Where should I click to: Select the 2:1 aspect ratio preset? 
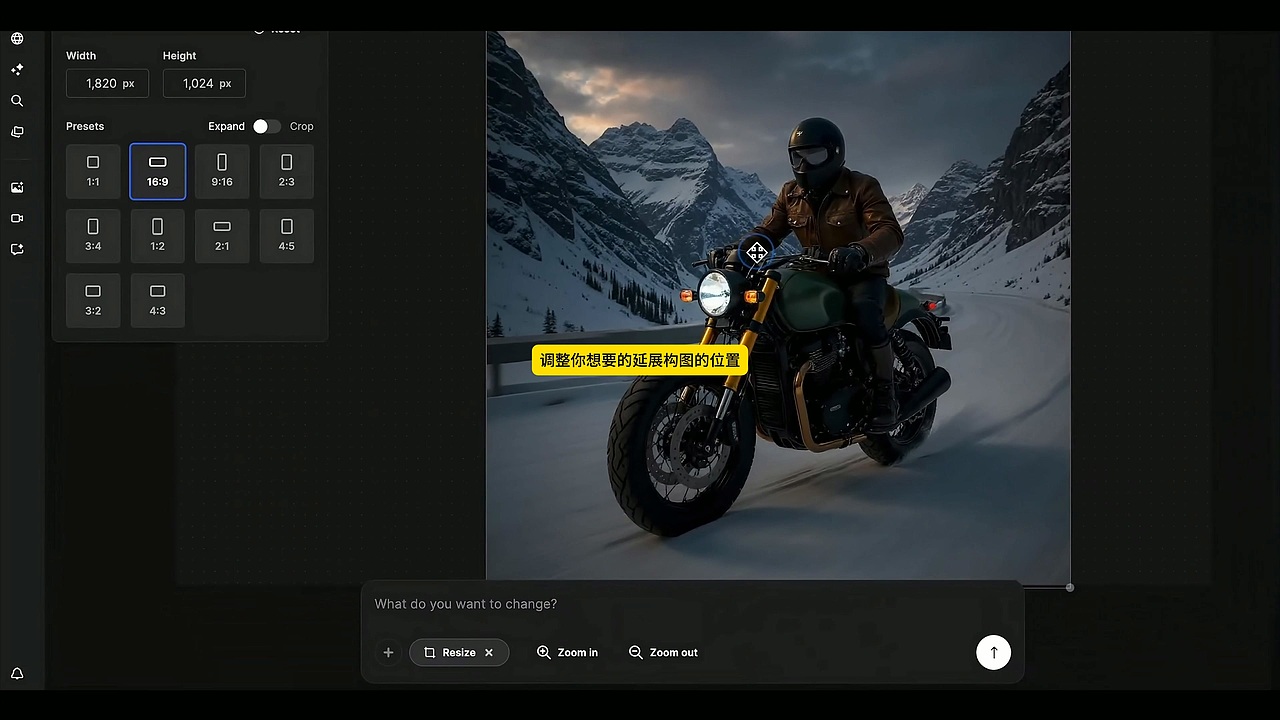pos(222,236)
